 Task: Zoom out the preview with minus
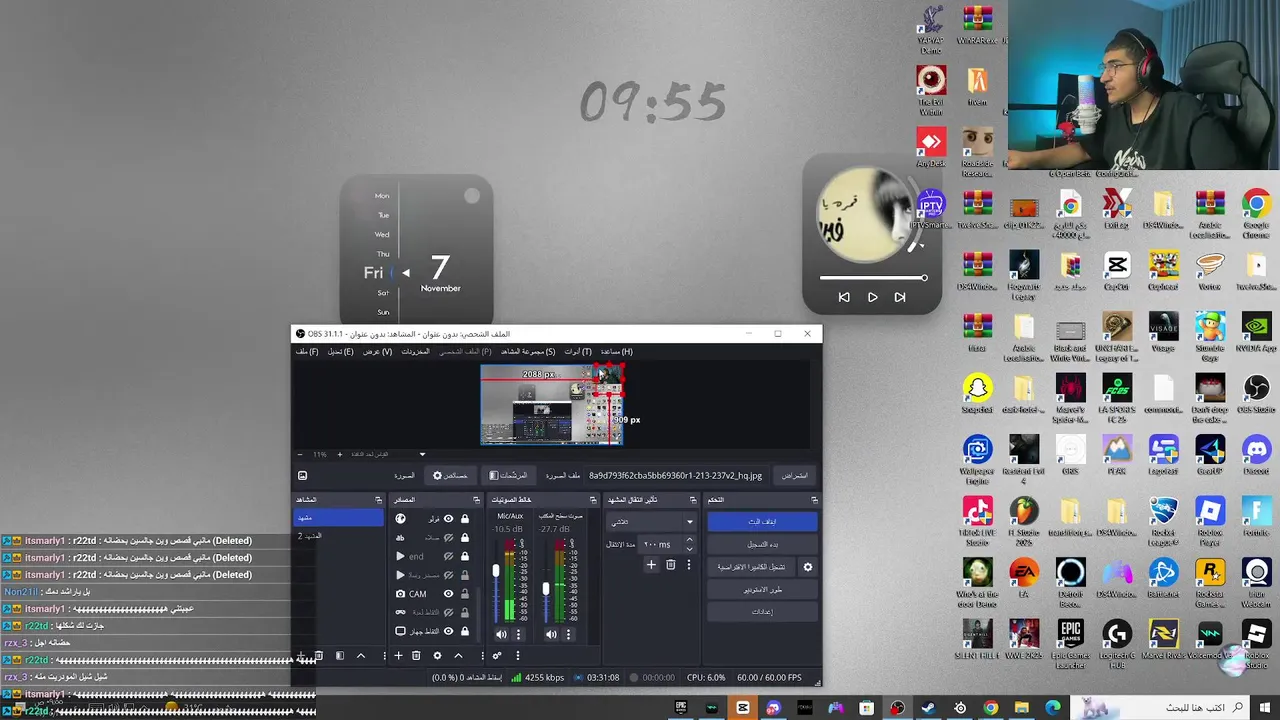[x=299, y=454]
